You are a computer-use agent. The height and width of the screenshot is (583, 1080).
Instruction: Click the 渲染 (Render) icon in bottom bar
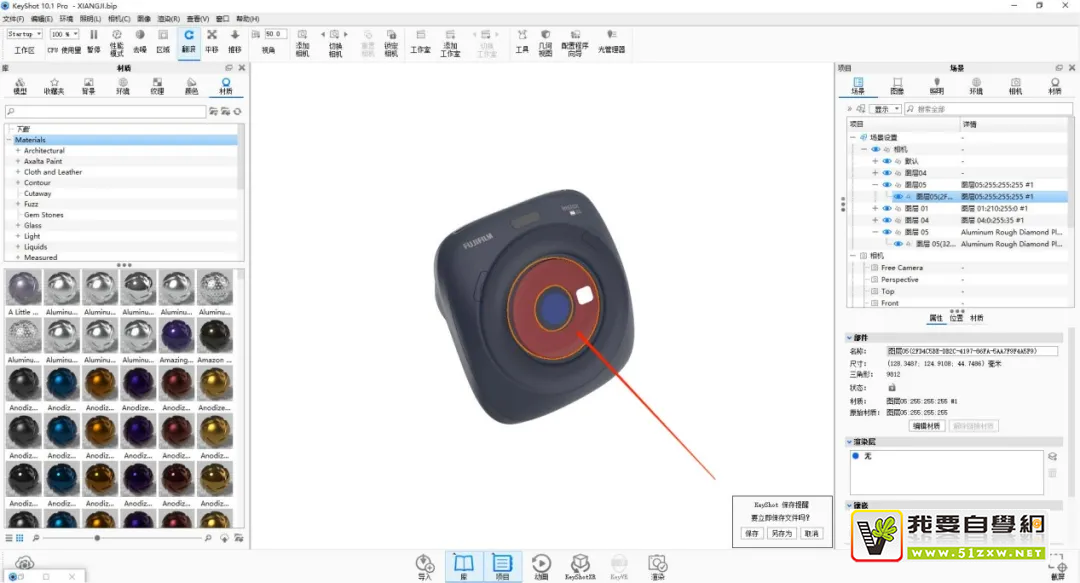657,566
